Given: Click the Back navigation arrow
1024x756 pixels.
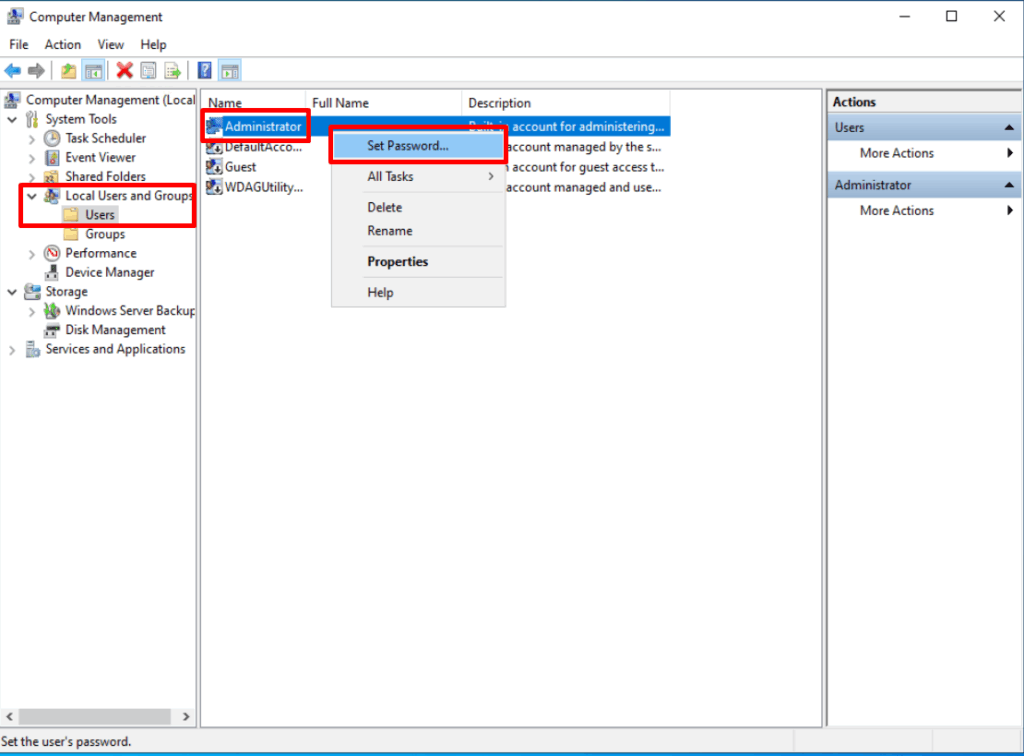Looking at the screenshot, I should (x=13, y=70).
